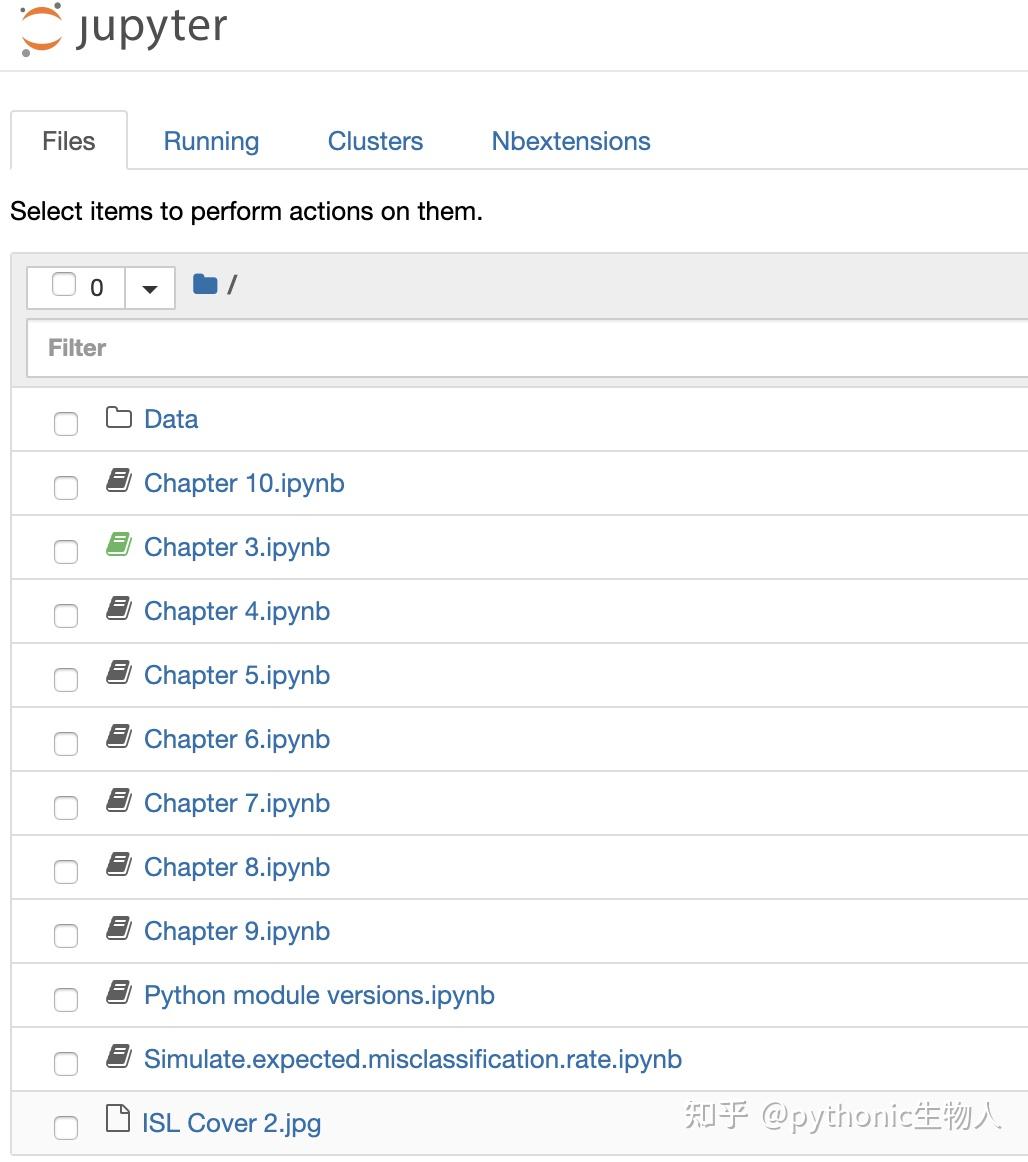The image size is (1028, 1162).
Task: Open the Chapter 8.ipynb link
Action: (237, 867)
